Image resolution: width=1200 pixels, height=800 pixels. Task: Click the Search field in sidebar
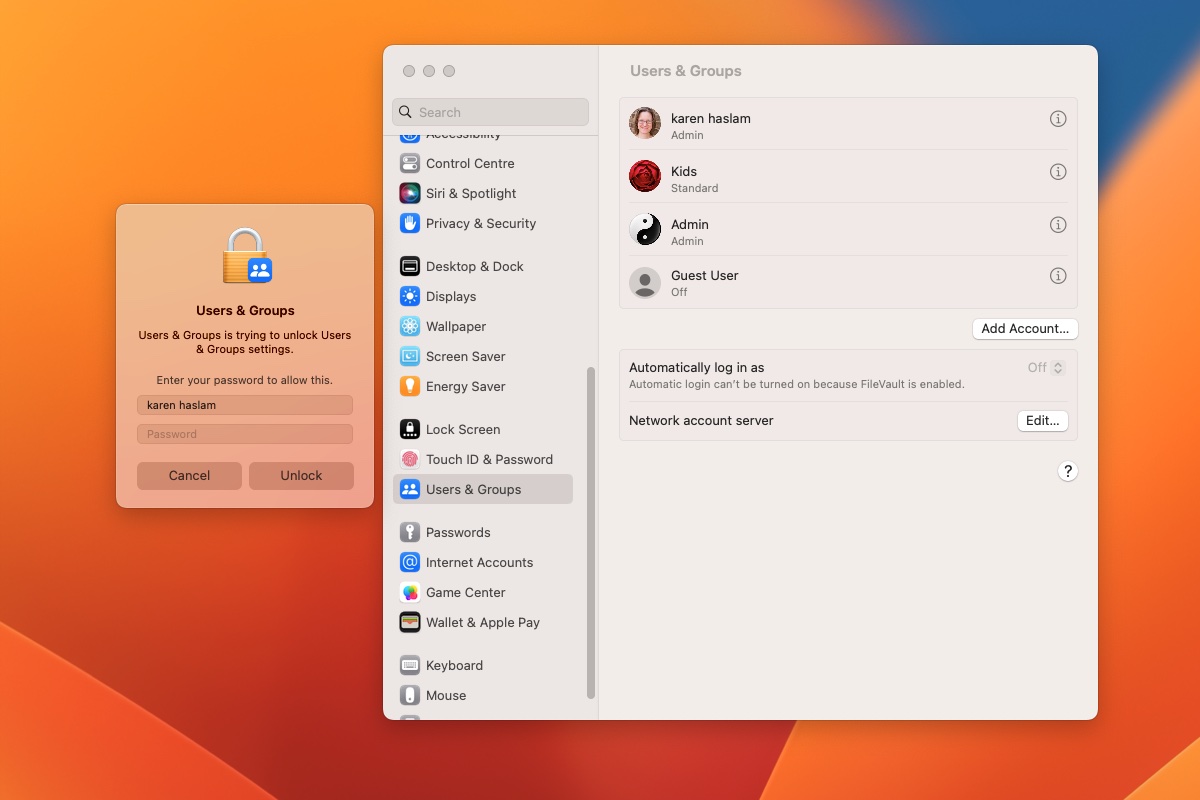pyautogui.click(x=491, y=112)
